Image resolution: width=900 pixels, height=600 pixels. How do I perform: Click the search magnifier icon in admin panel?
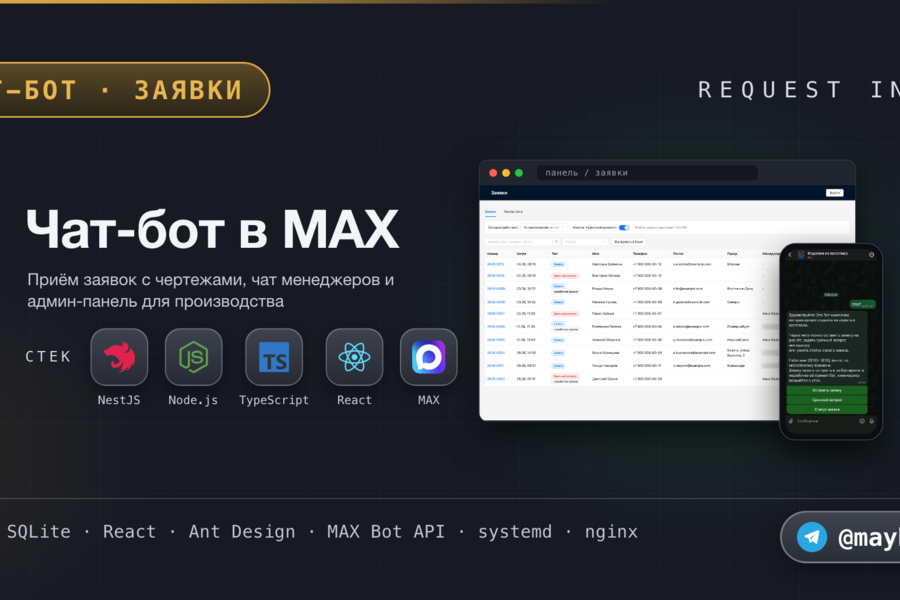pyautogui.click(x=556, y=242)
